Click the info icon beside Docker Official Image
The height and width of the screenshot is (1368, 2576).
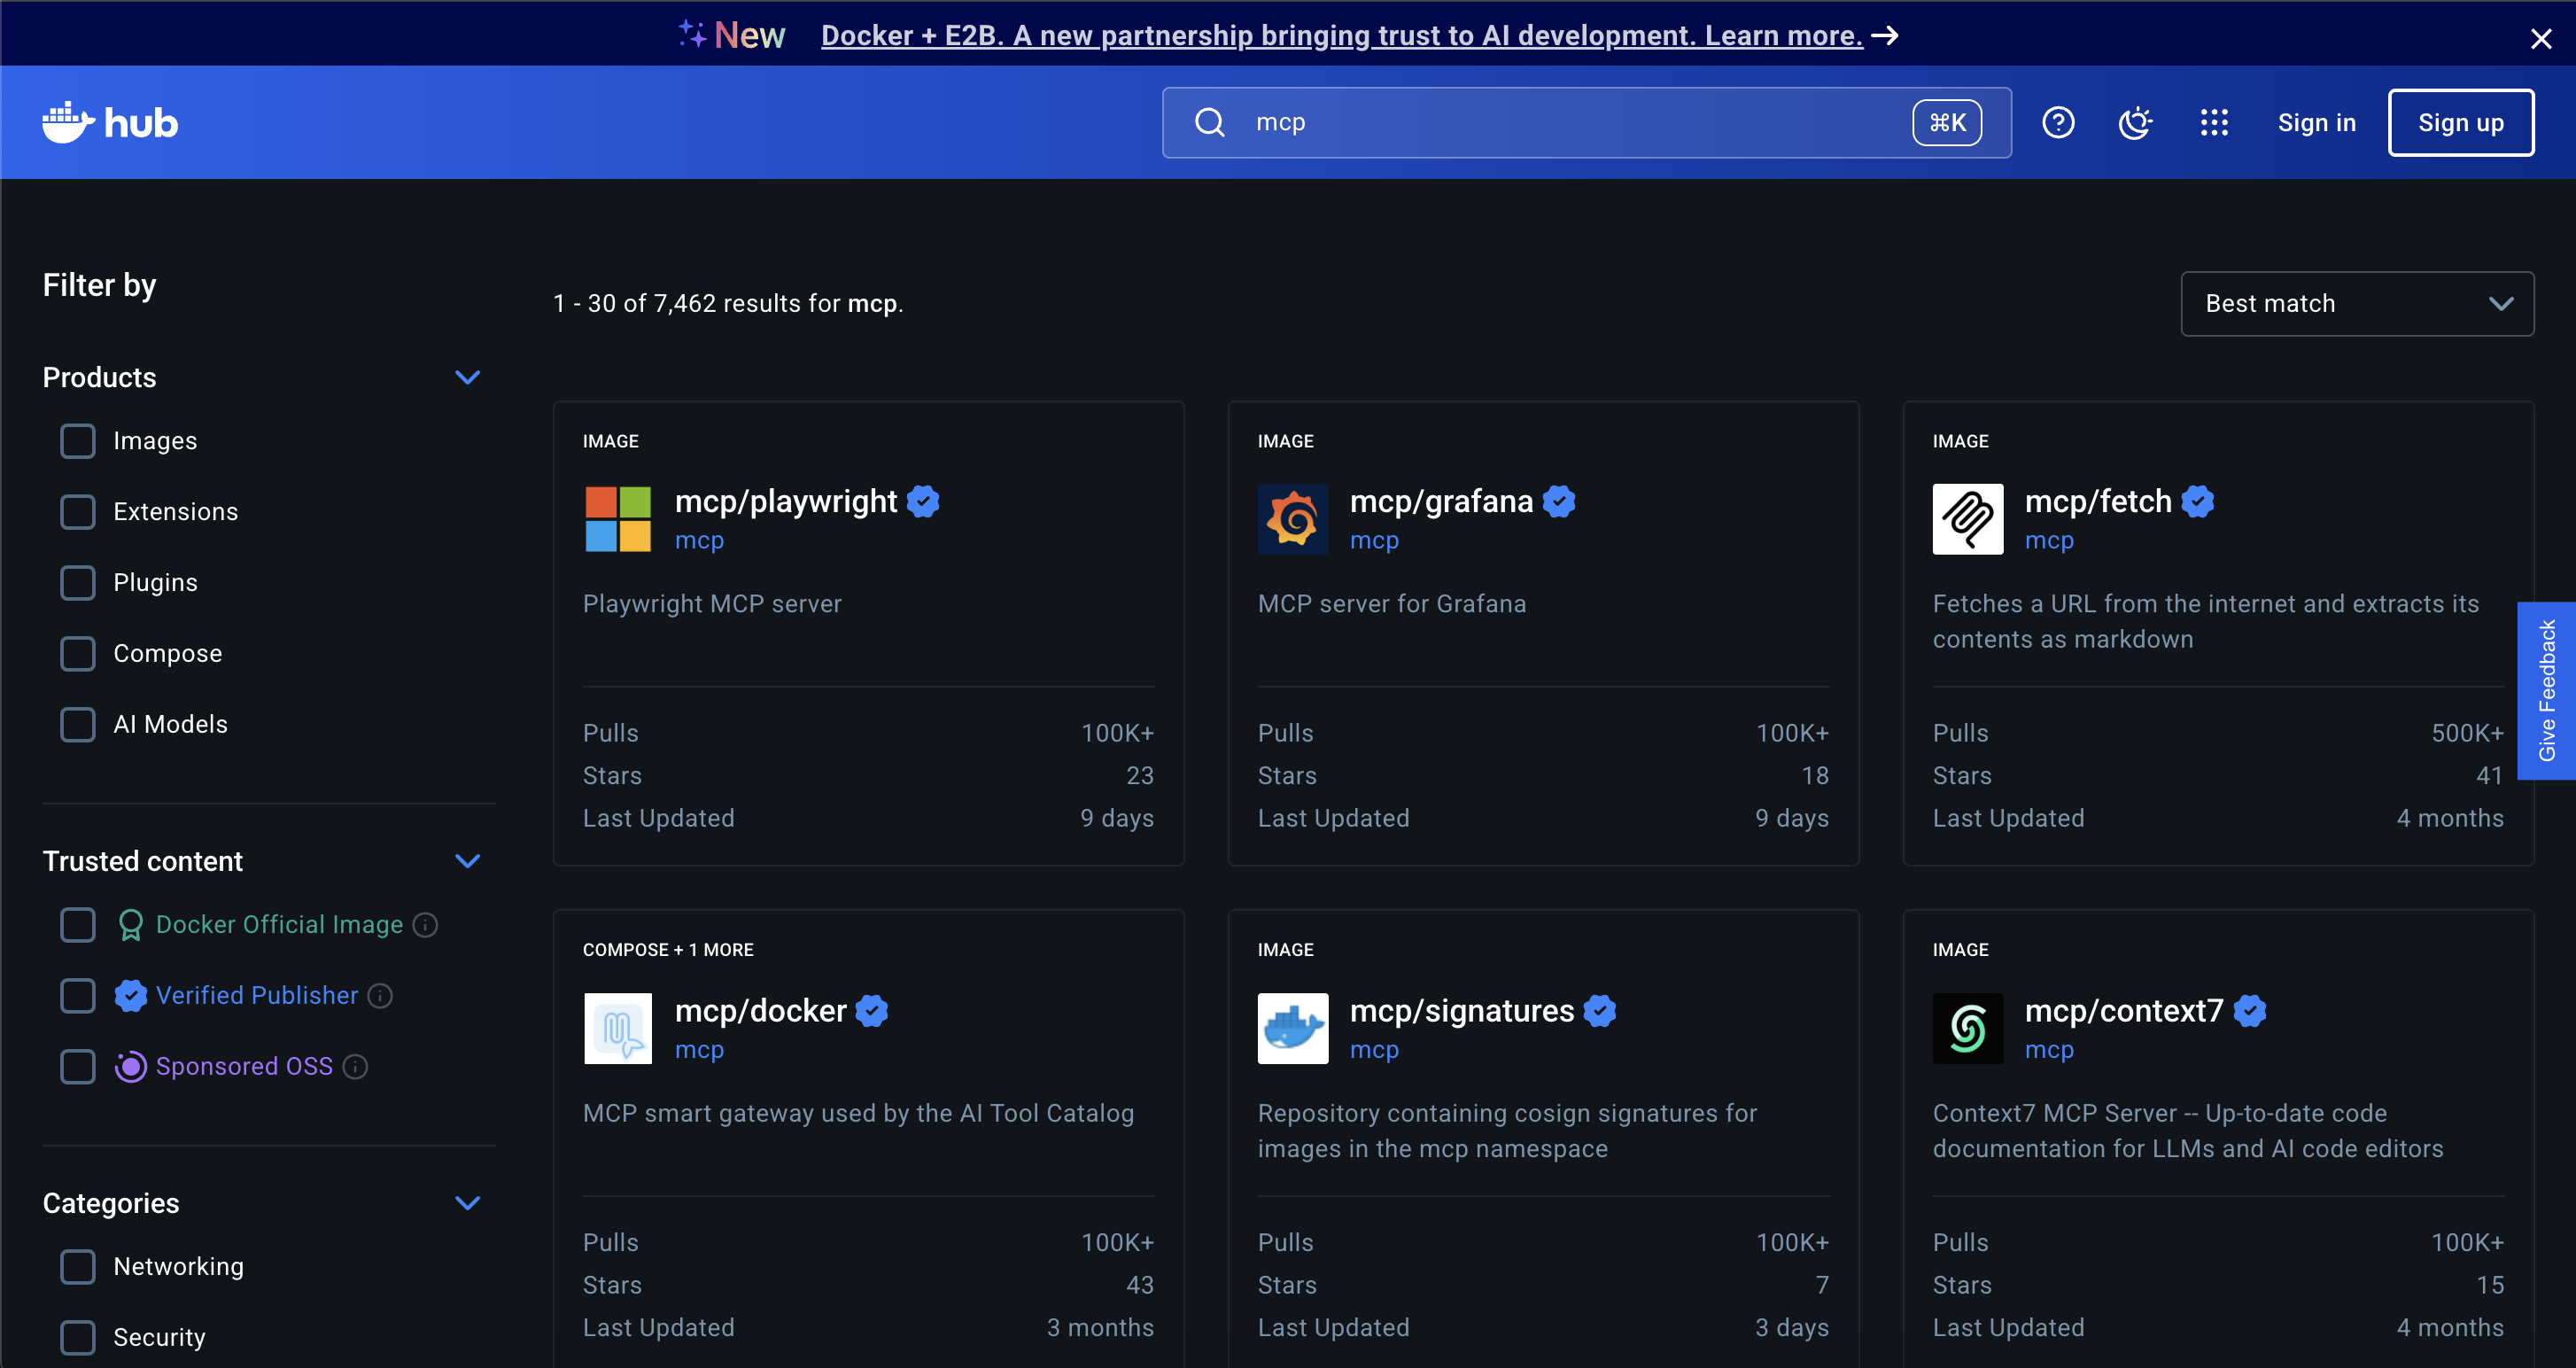[425, 925]
